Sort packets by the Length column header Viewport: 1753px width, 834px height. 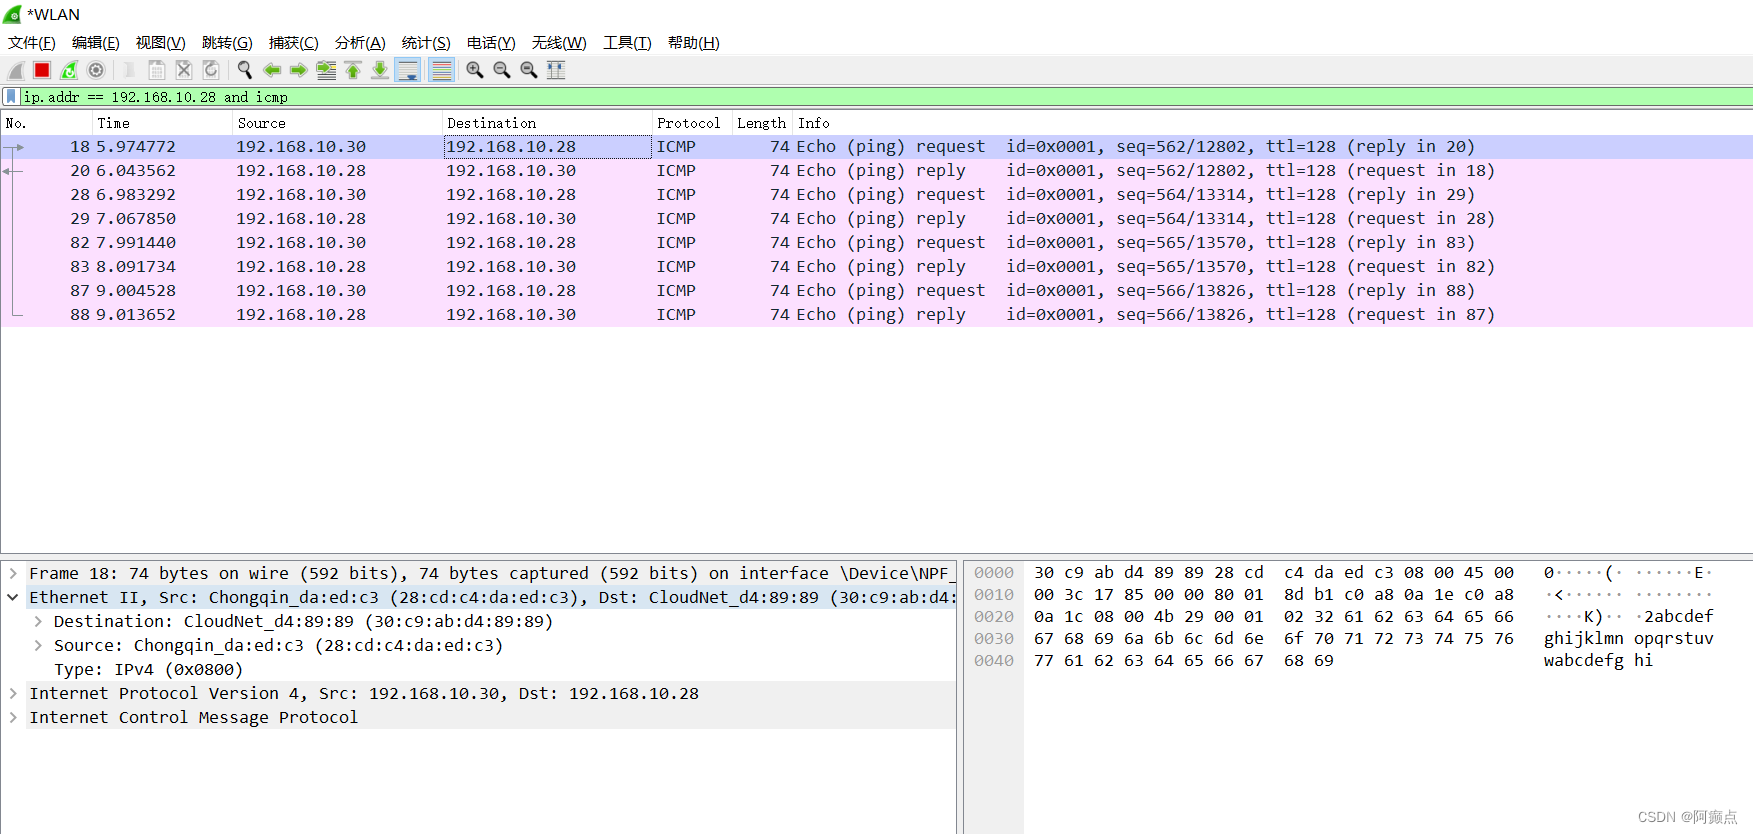[x=762, y=123]
